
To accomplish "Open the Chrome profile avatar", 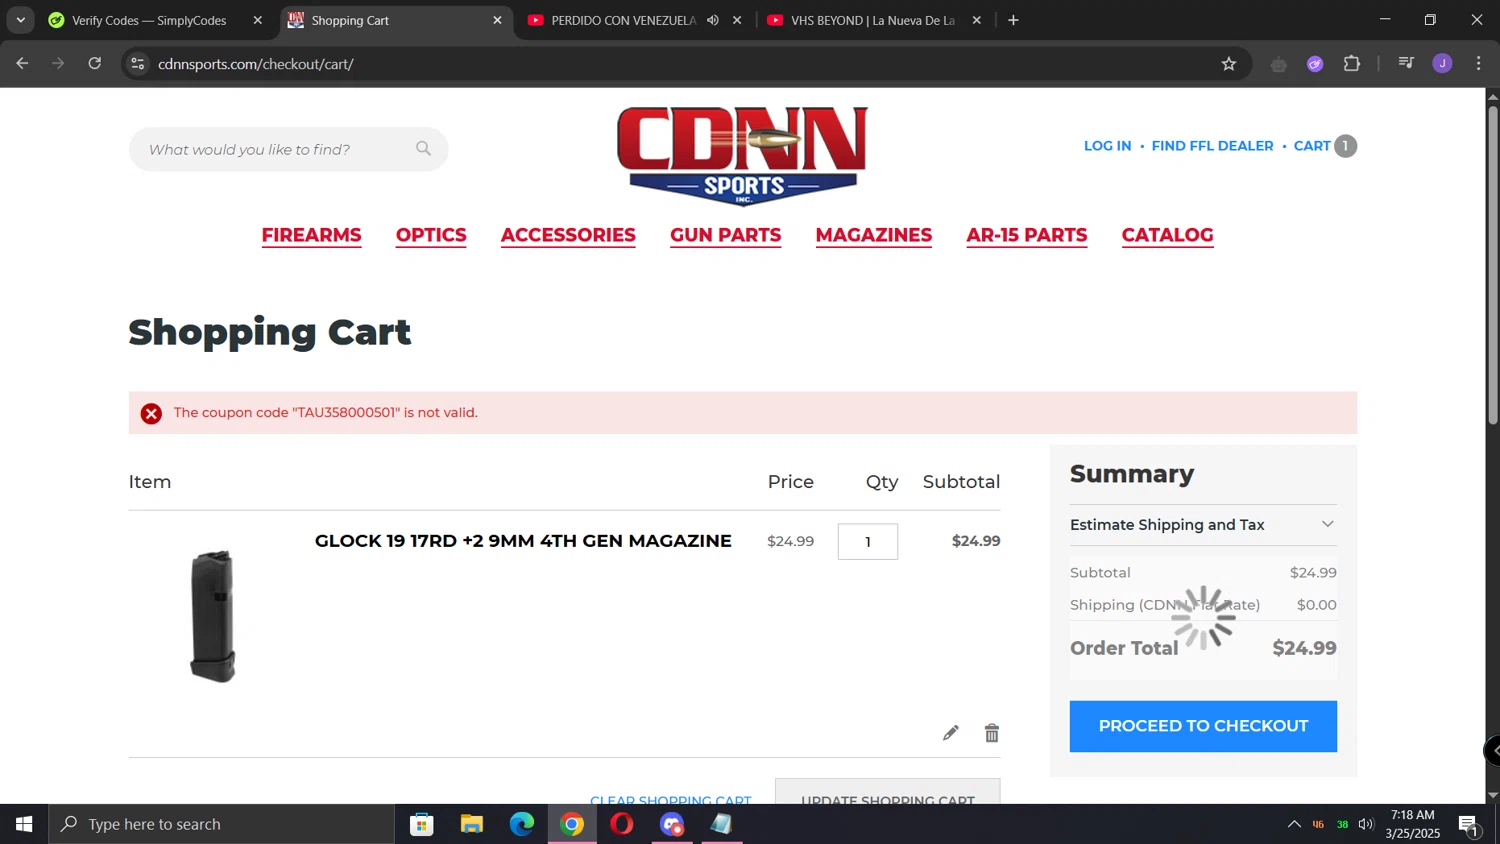I will pyautogui.click(x=1442, y=64).
